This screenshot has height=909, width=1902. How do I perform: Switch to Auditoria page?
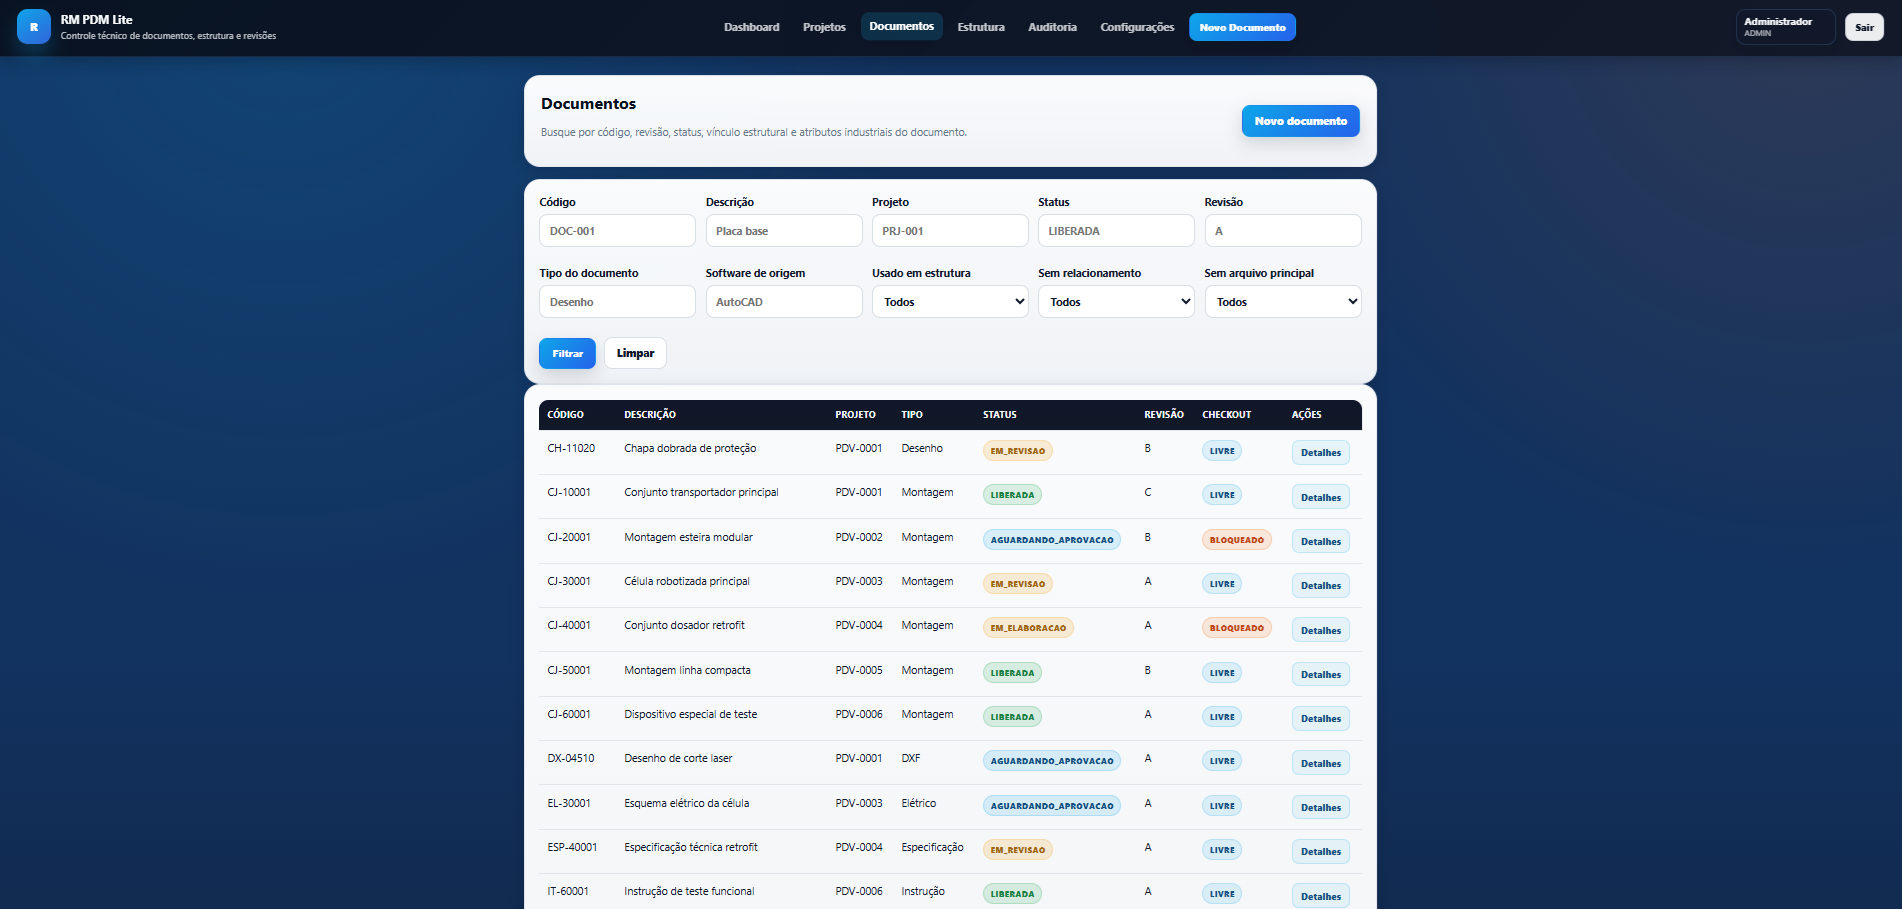pyautogui.click(x=1052, y=27)
